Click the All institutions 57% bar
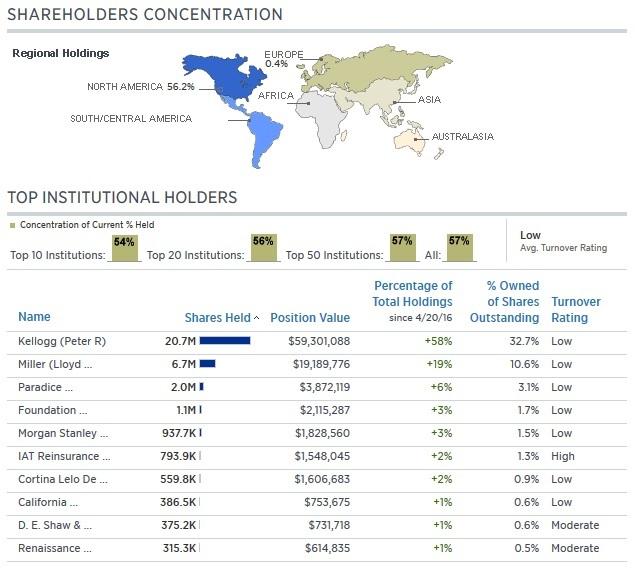 point(460,248)
